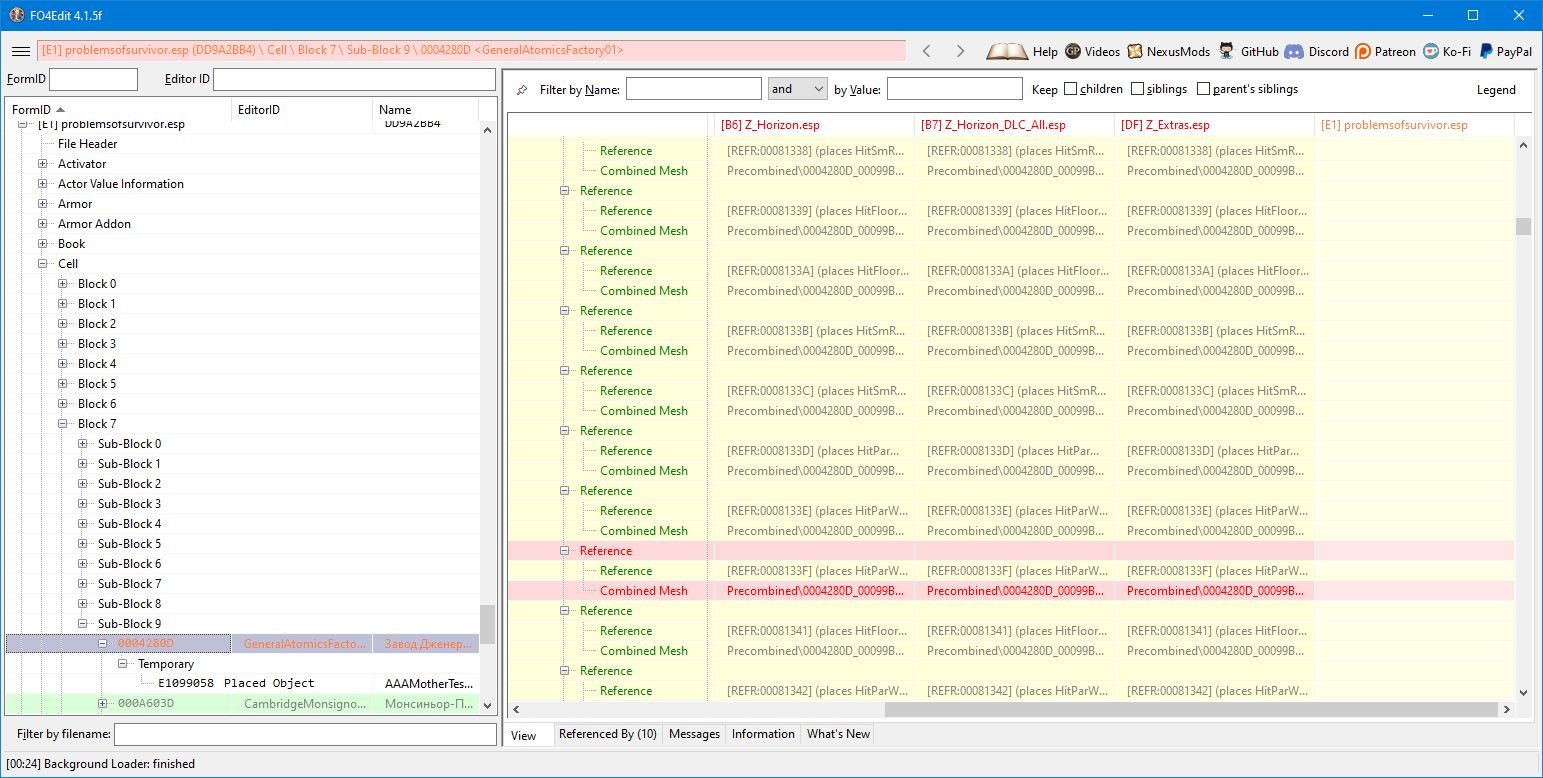
Task: Click the PayPal toolbar icon
Action: 1488,51
